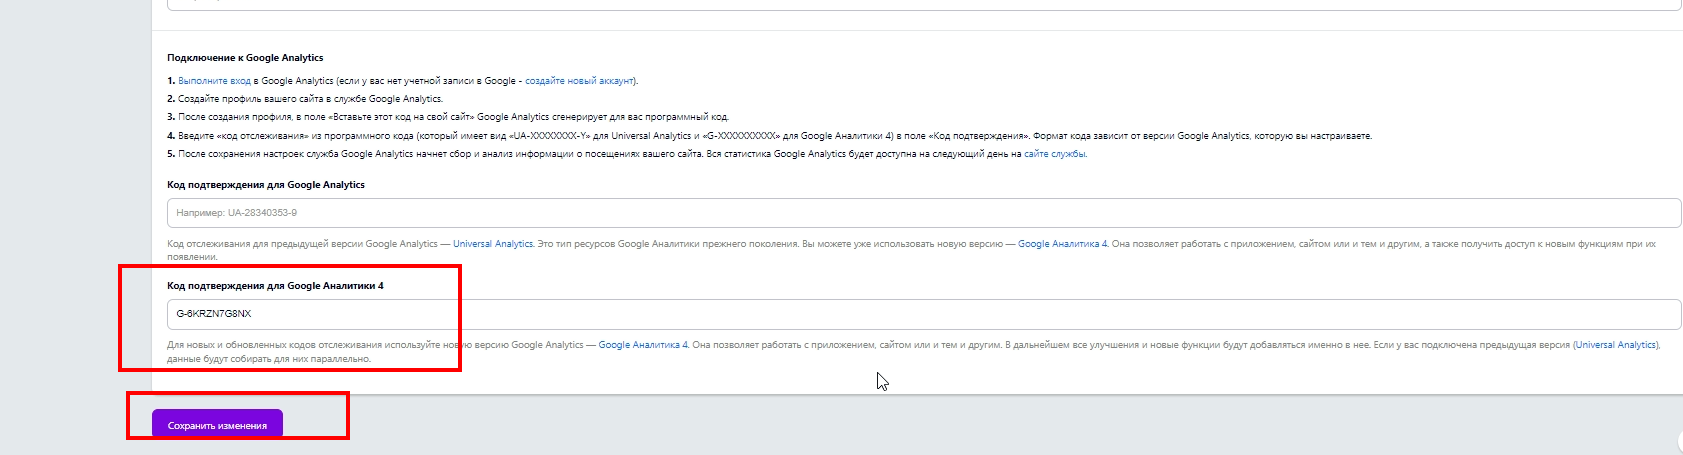Click label 'Код подтверждения для Google Аналитики 4'
The image size is (1683, 455).
coord(275,286)
